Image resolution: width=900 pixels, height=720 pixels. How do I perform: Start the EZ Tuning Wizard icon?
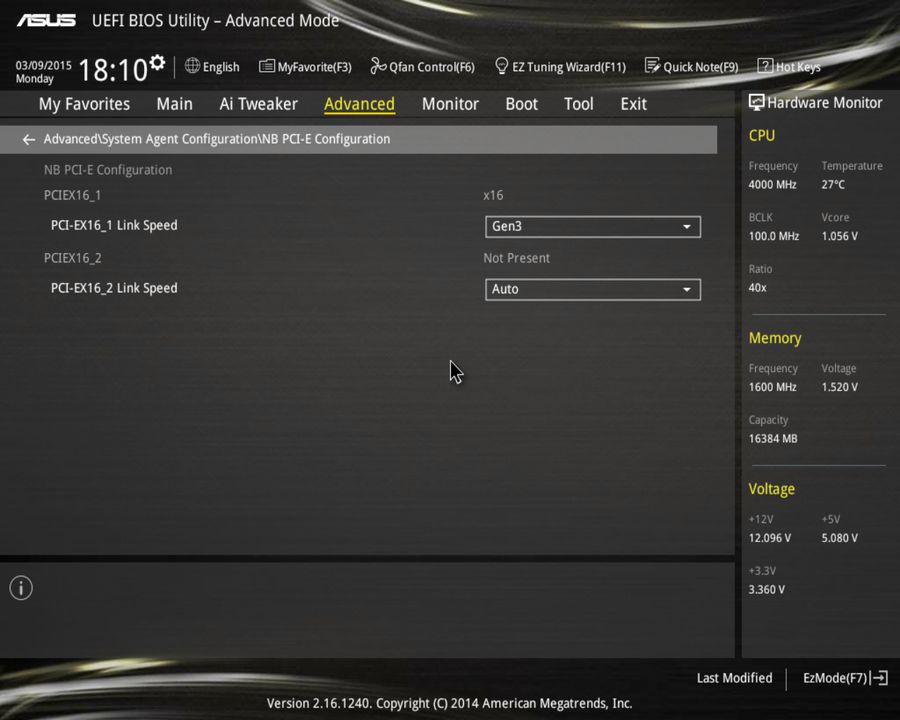502,66
